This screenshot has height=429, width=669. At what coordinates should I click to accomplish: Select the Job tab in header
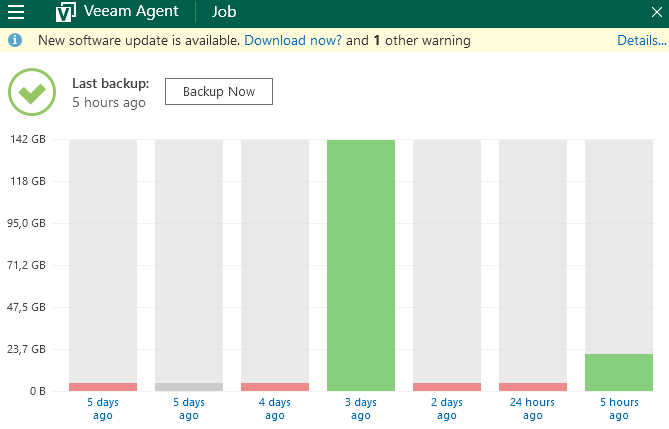[x=224, y=13]
